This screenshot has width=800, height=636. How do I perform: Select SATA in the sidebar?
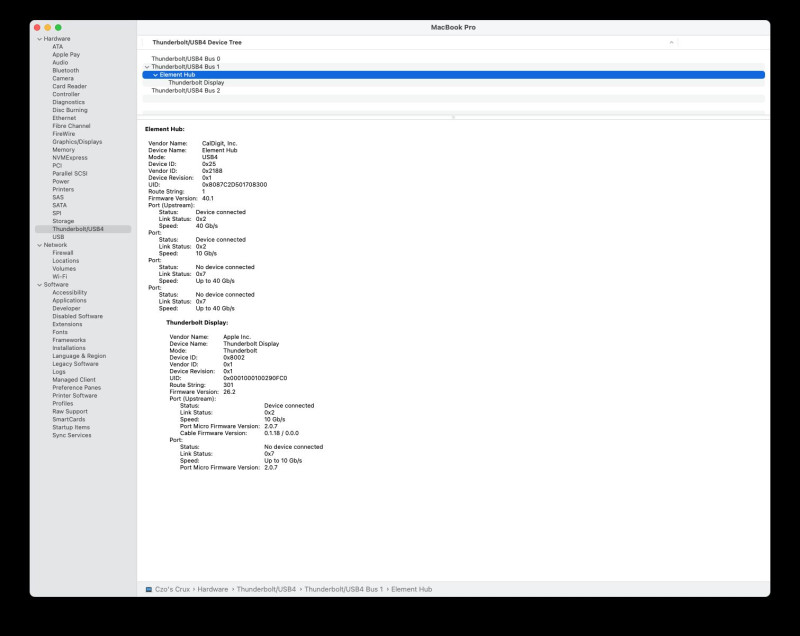[60, 205]
